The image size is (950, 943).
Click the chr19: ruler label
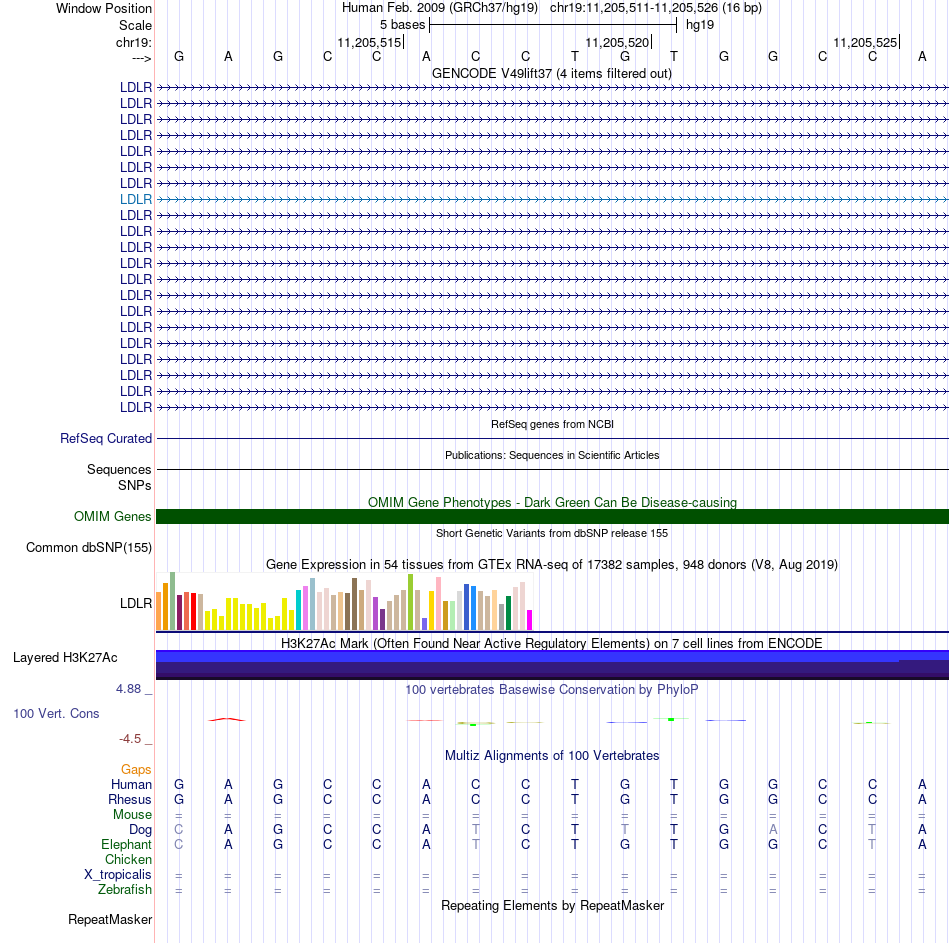(x=134, y=42)
